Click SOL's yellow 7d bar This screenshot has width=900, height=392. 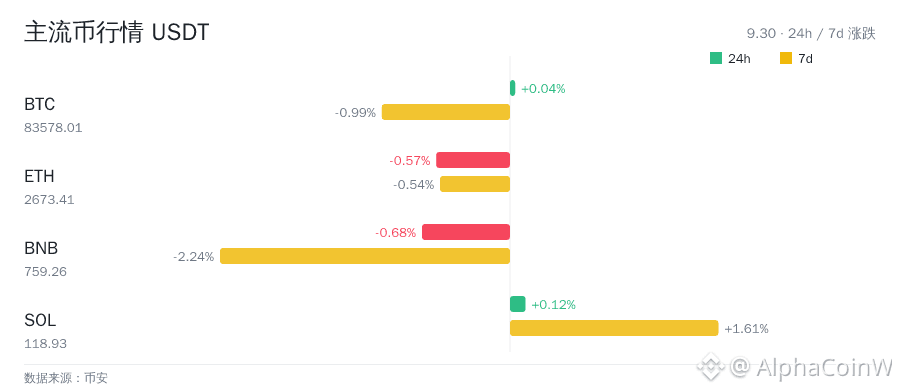(614, 328)
